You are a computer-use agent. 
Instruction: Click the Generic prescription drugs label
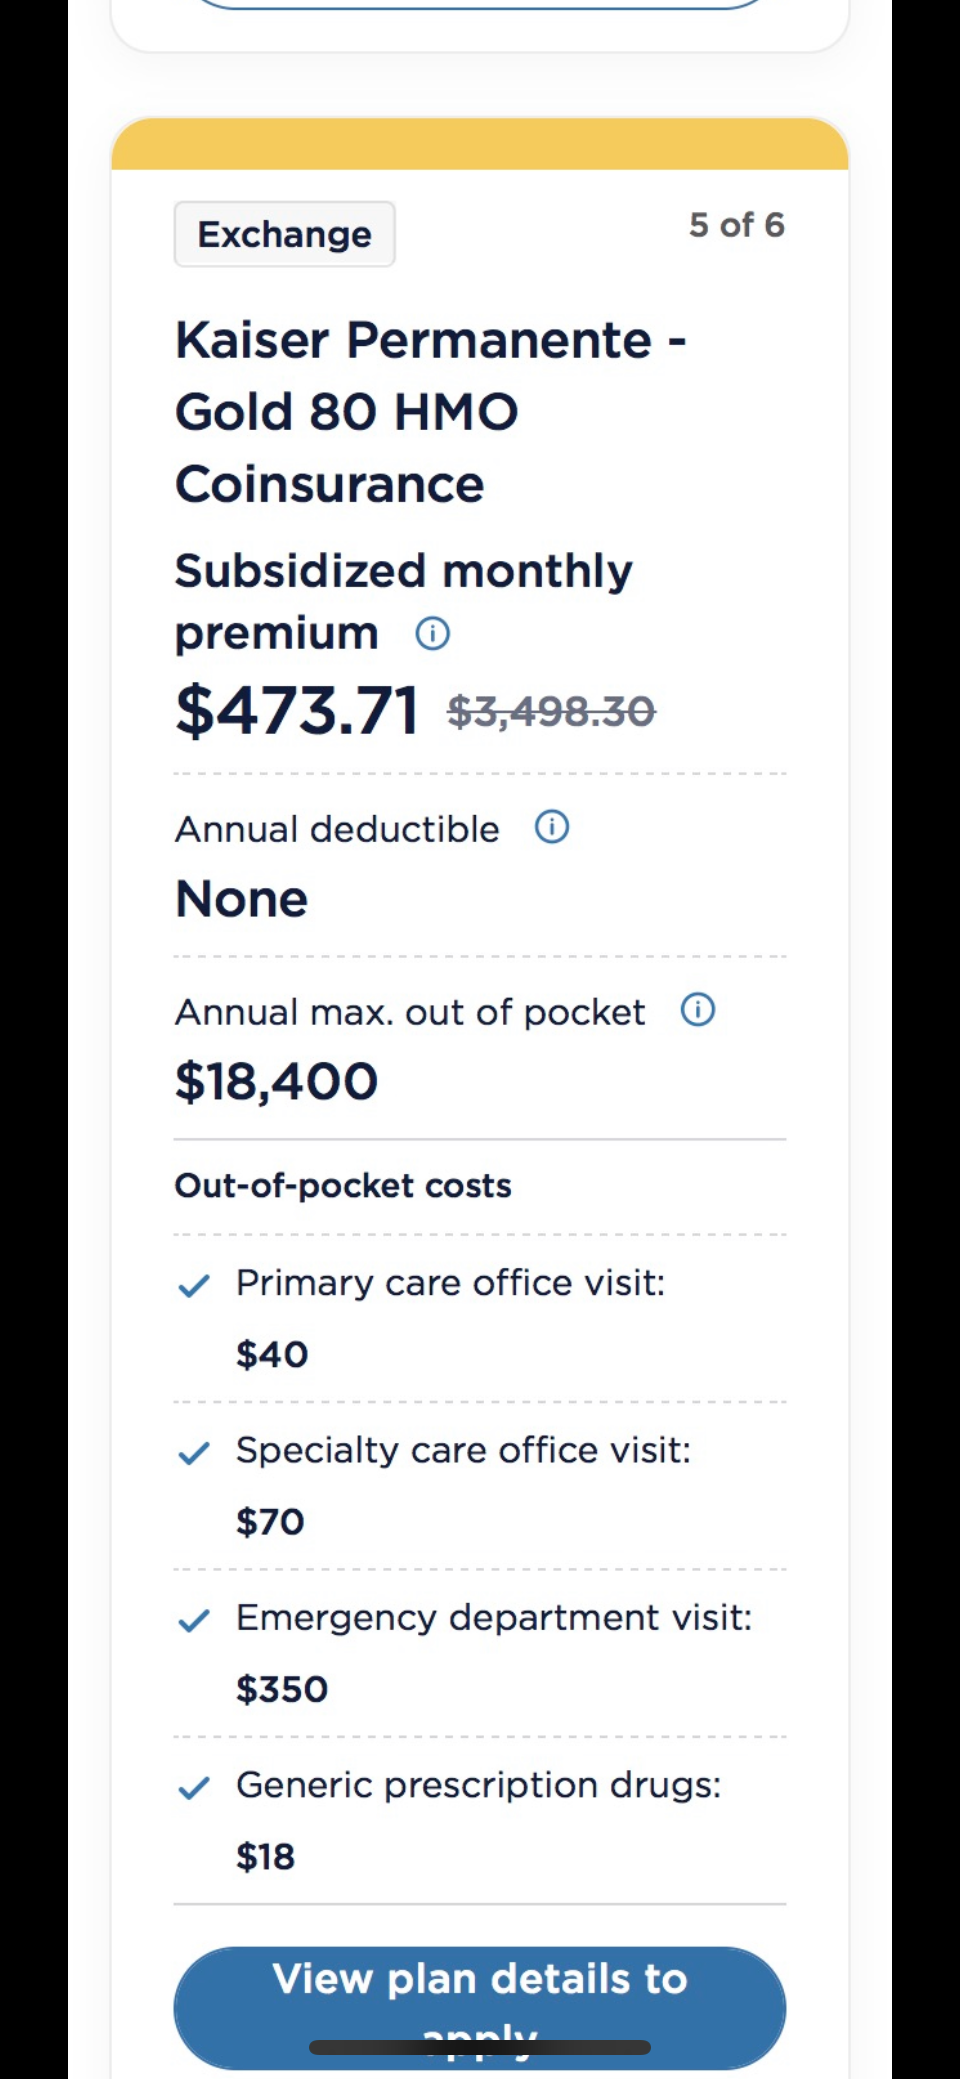coord(478,1785)
